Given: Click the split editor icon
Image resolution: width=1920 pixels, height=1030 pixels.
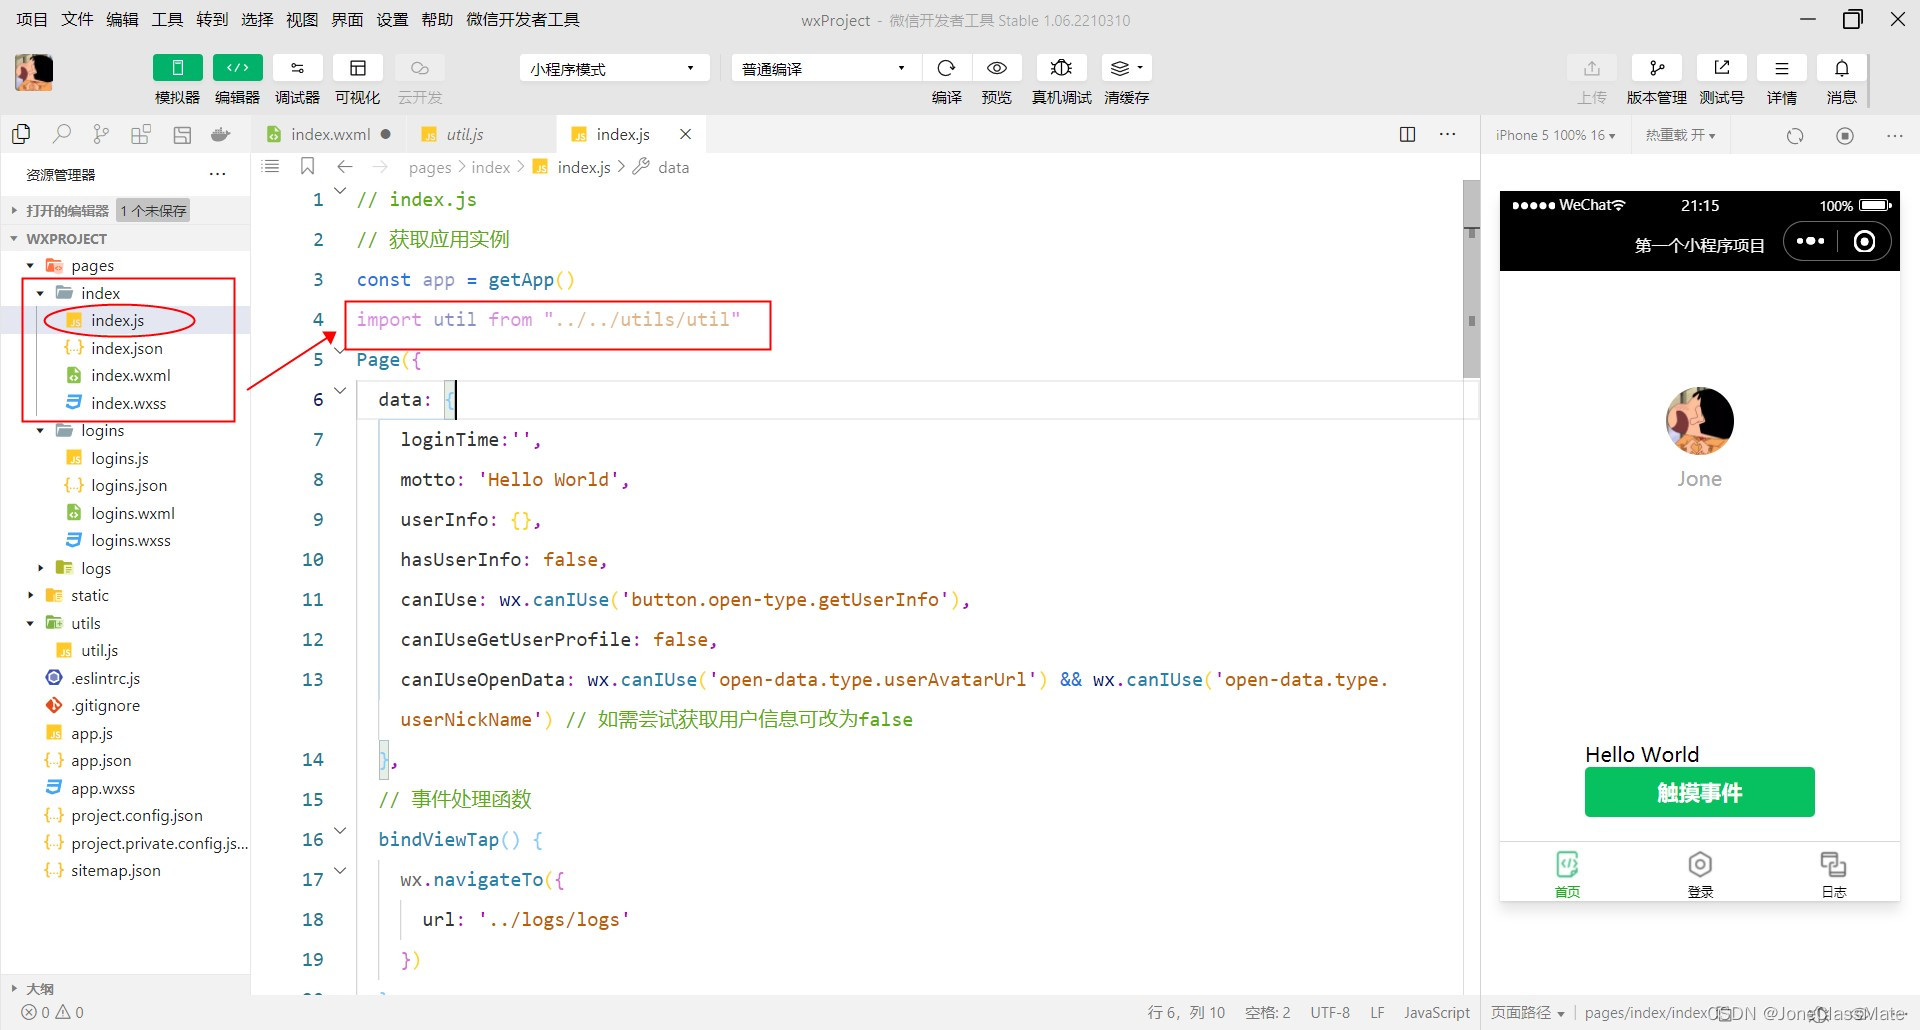Looking at the screenshot, I should coord(1407,134).
